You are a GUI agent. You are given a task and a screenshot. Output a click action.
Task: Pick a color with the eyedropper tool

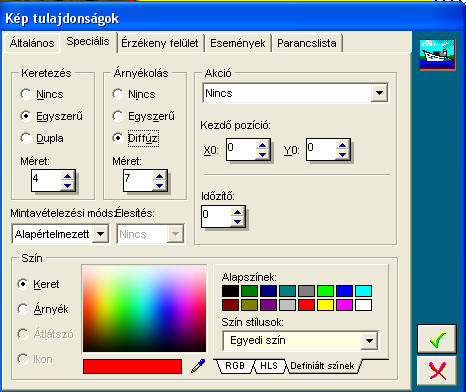click(x=198, y=366)
